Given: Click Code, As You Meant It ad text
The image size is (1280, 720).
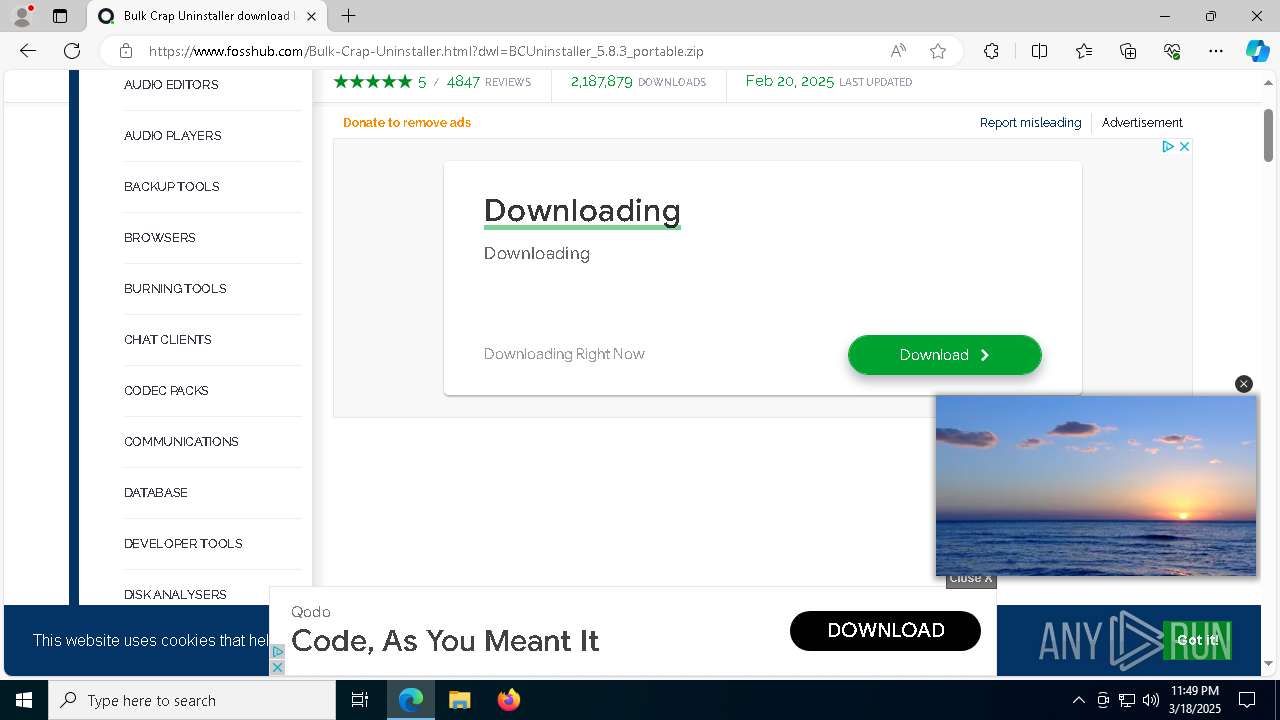Looking at the screenshot, I should (x=445, y=641).
